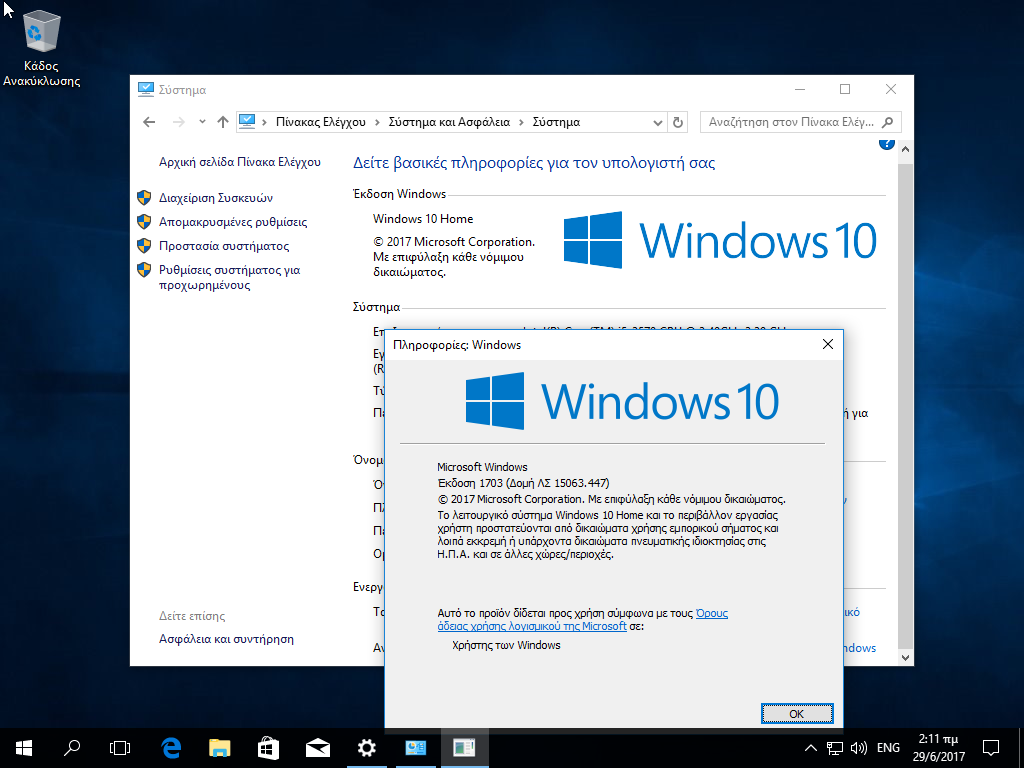Open the recent locations dropdown next to the forward arrow
Screen dimensions: 1024x768
point(202,122)
